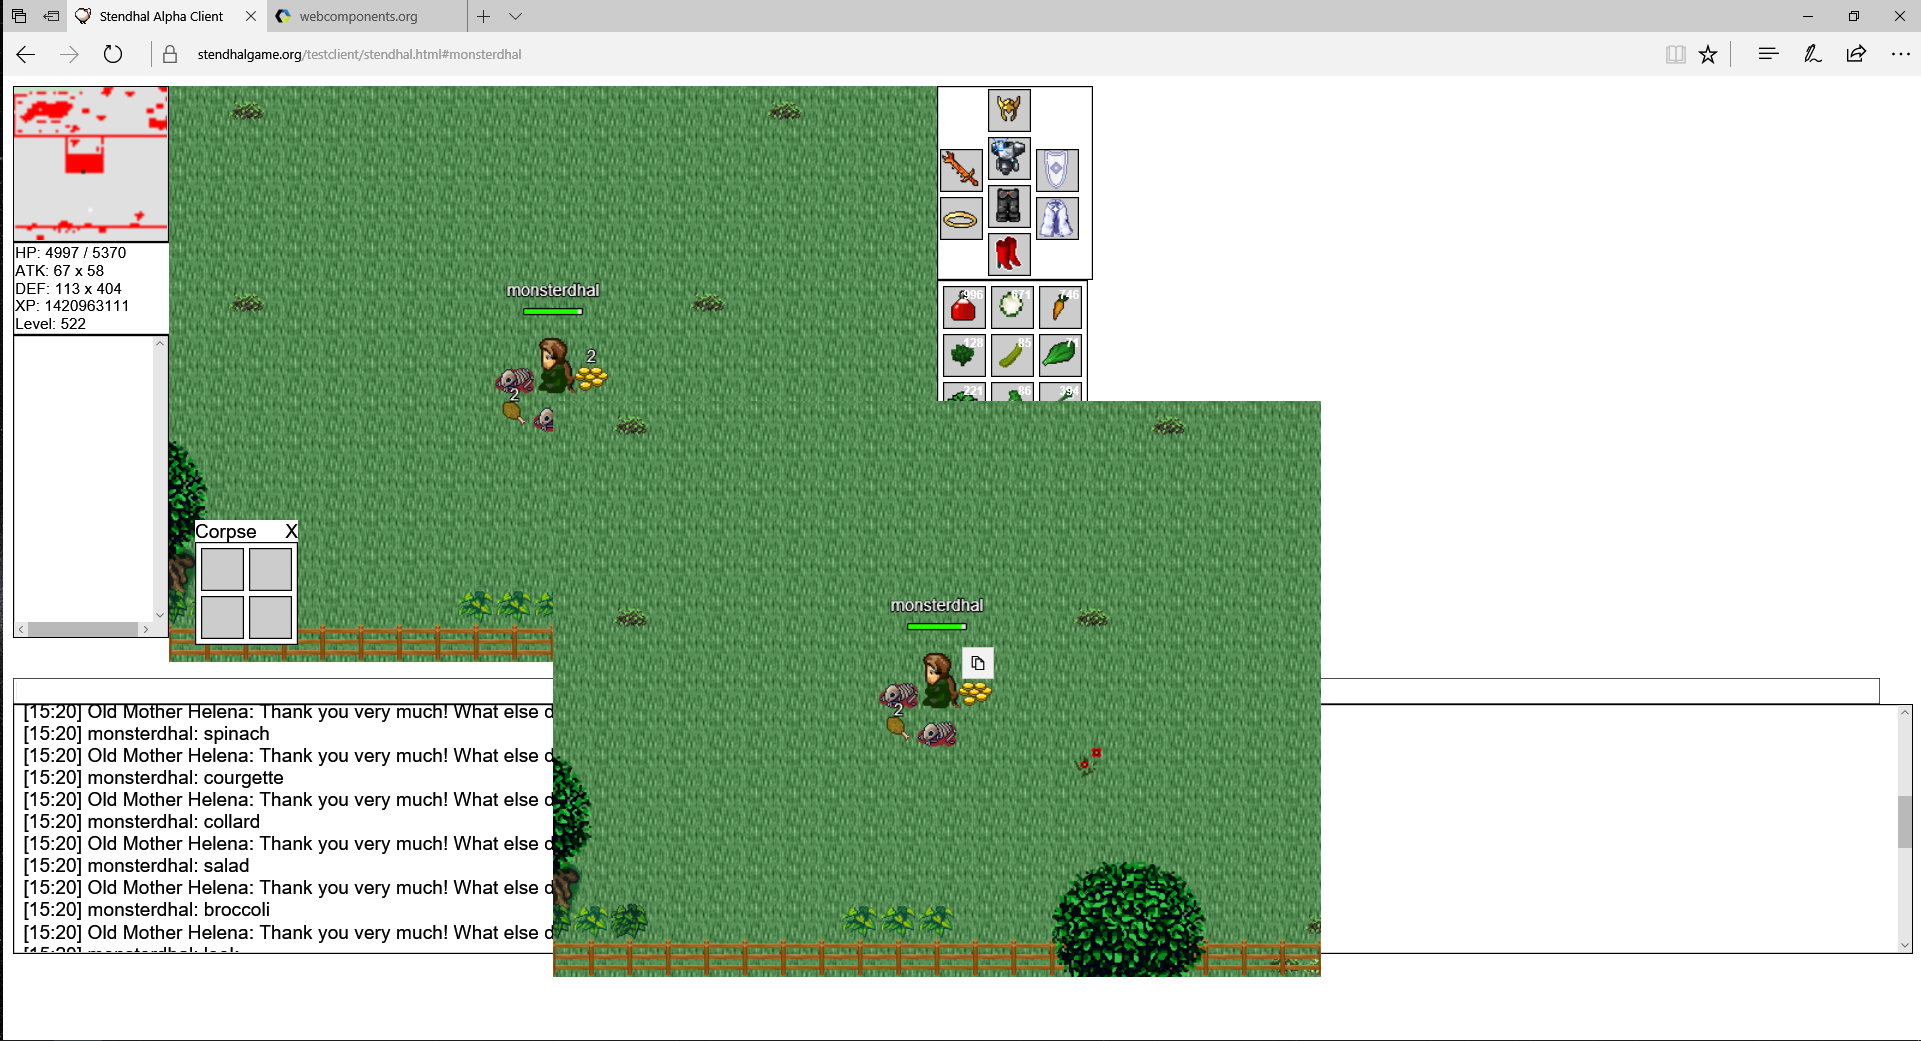Open a new browser tab
The image size is (1921, 1041).
[x=483, y=16]
